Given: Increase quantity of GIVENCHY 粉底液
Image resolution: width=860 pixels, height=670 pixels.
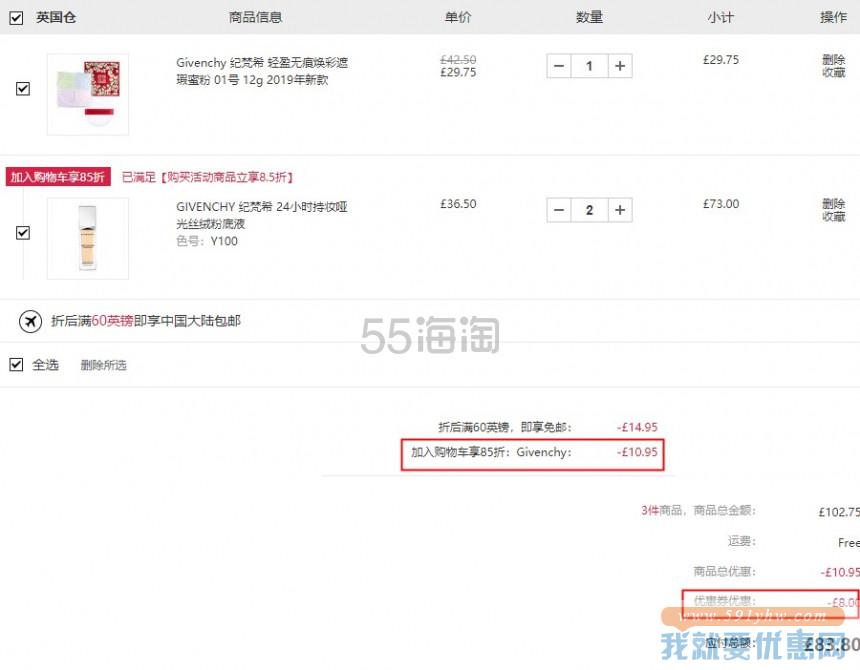Looking at the screenshot, I should (x=620, y=210).
